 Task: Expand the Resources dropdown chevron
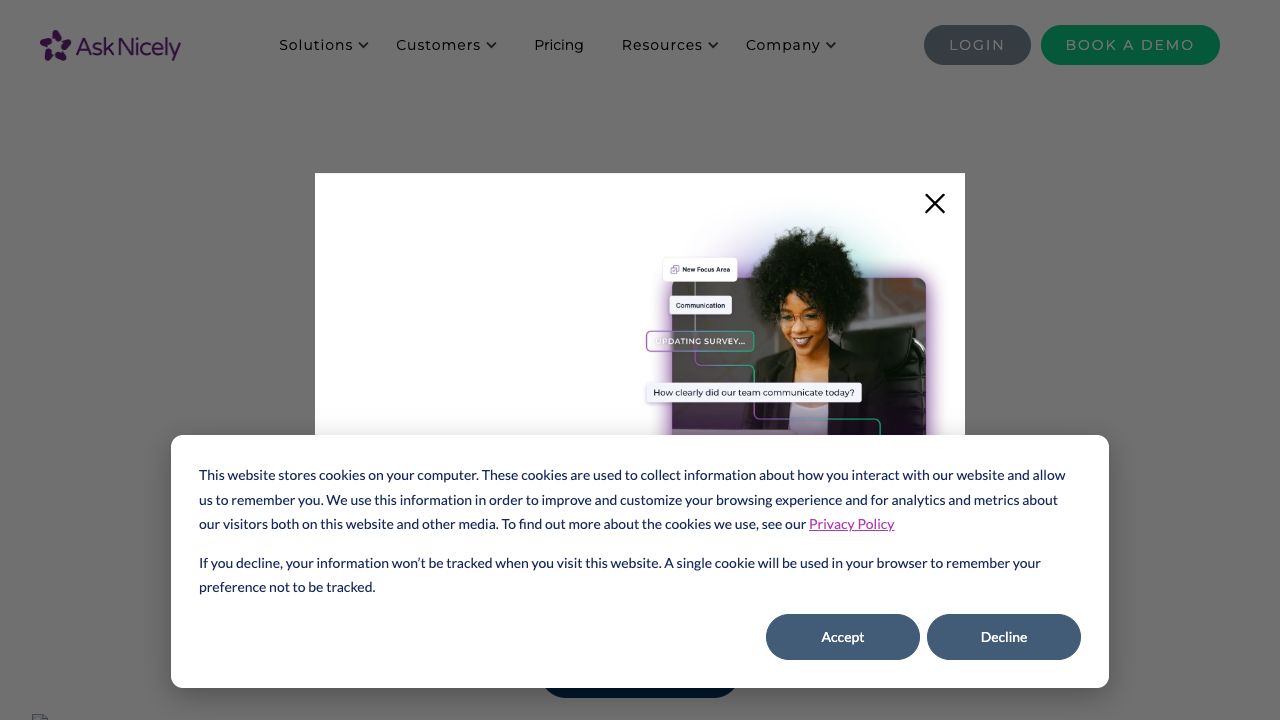pyautogui.click(x=713, y=45)
